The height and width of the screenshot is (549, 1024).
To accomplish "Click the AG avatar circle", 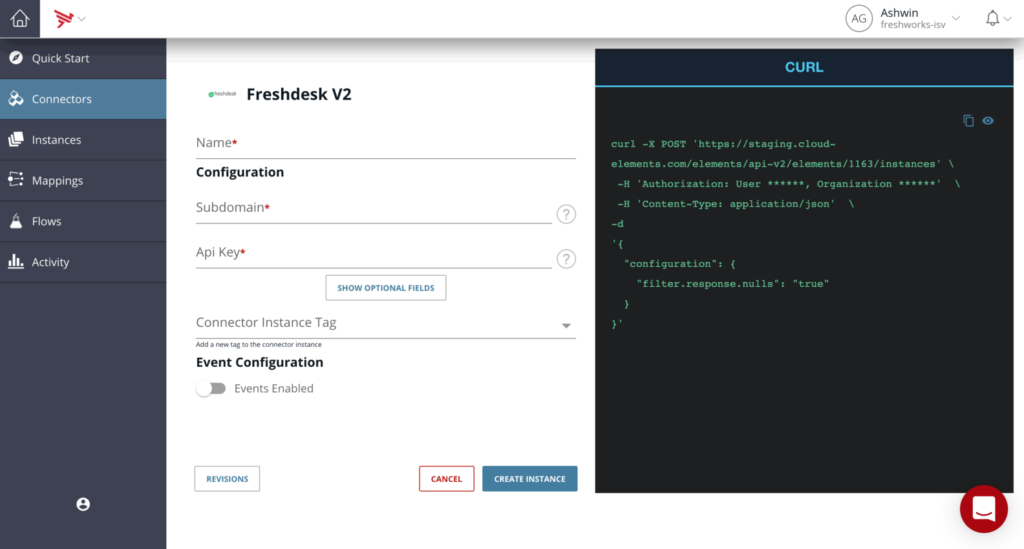I will coord(859,18).
